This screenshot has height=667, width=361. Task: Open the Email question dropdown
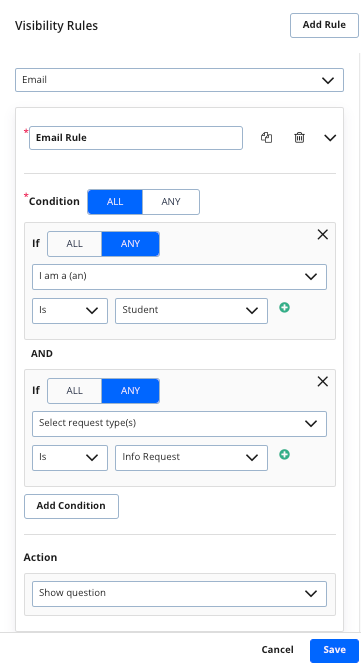179,80
